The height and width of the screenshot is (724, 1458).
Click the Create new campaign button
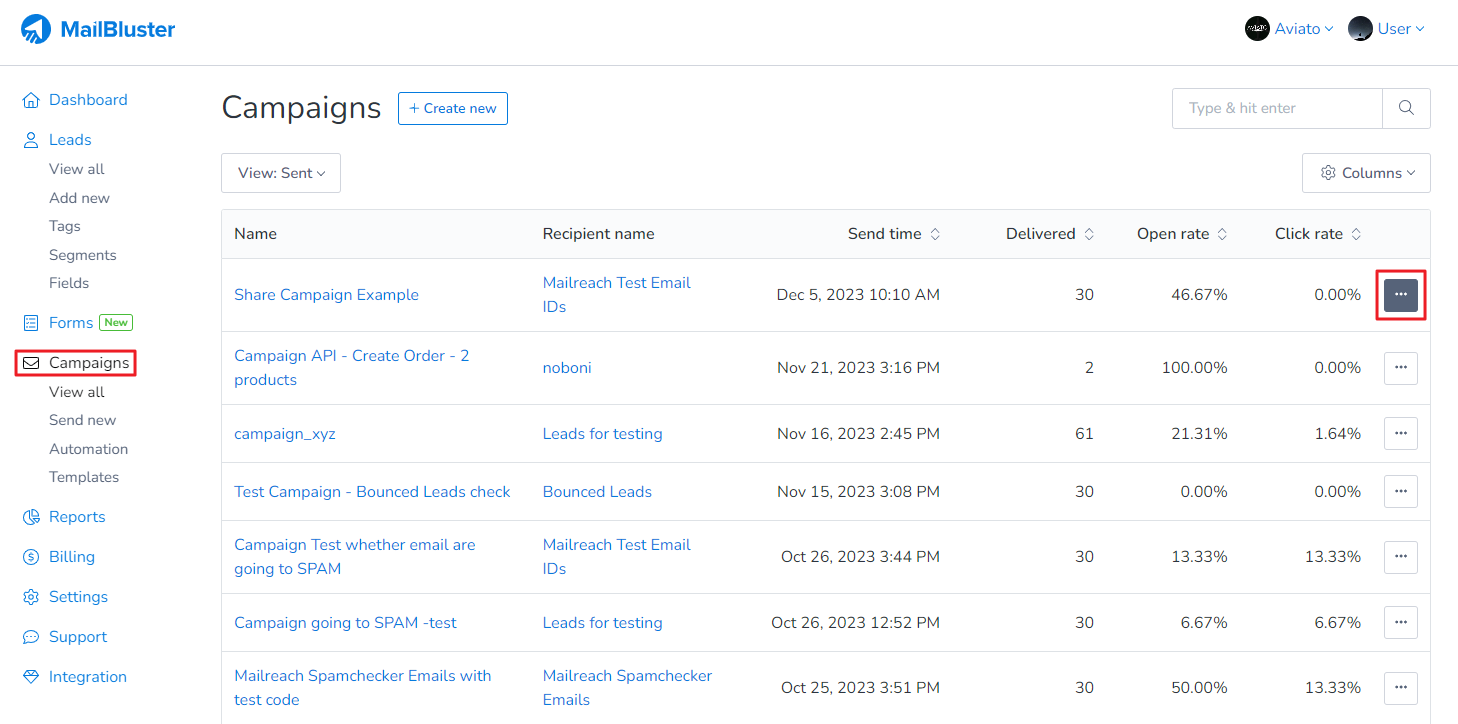[452, 108]
